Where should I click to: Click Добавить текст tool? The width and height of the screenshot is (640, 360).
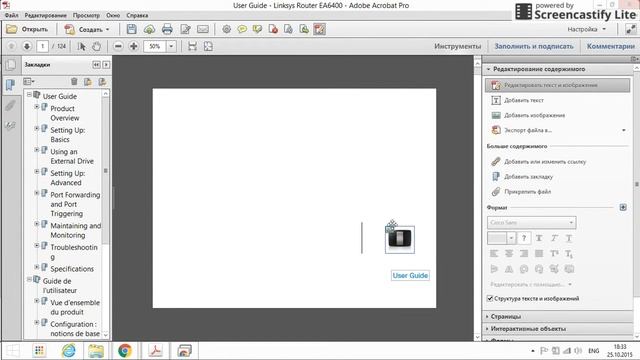tap(517, 100)
